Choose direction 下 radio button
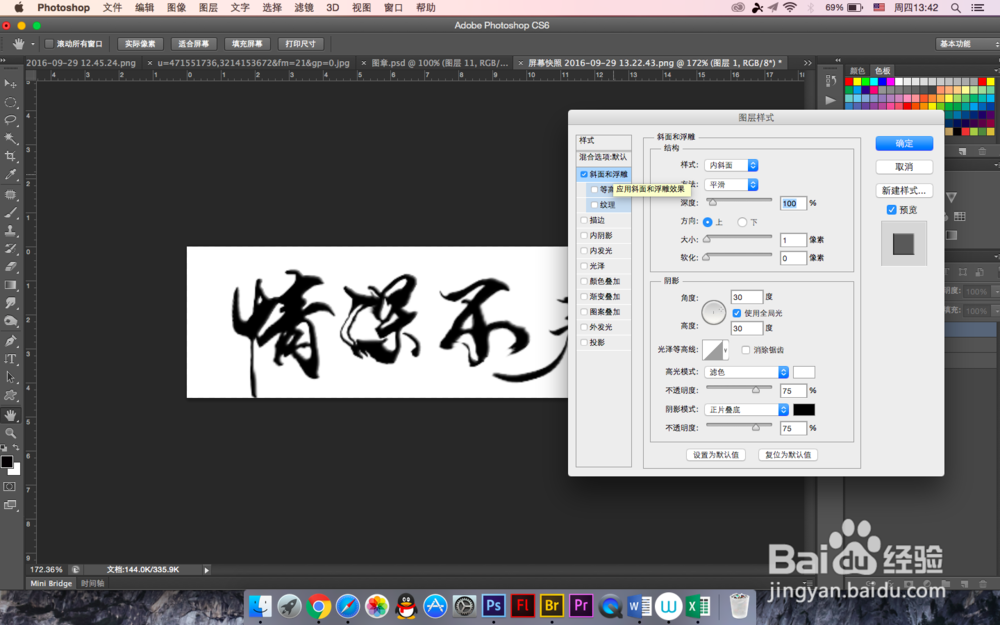 pyautogui.click(x=742, y=222)
